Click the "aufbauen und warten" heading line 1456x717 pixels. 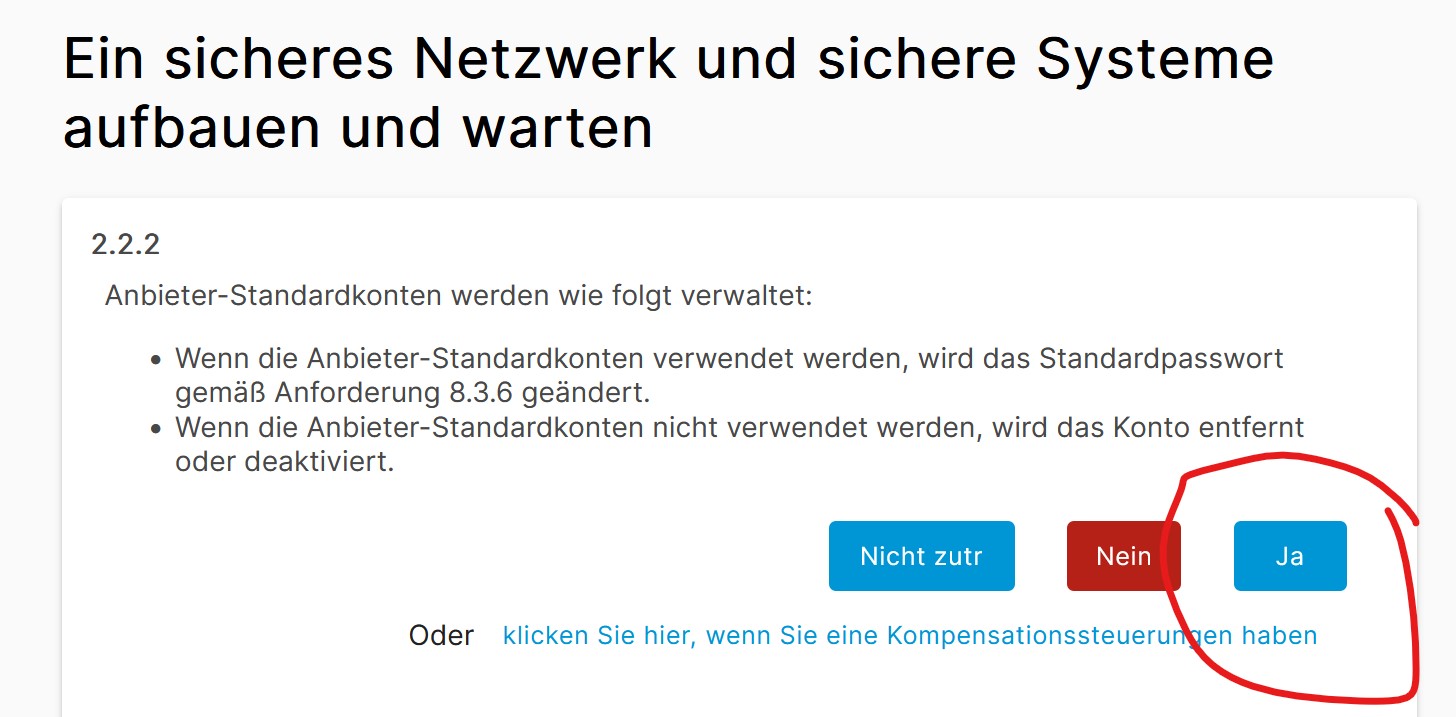pyautogui.click(x=357, y=127)
